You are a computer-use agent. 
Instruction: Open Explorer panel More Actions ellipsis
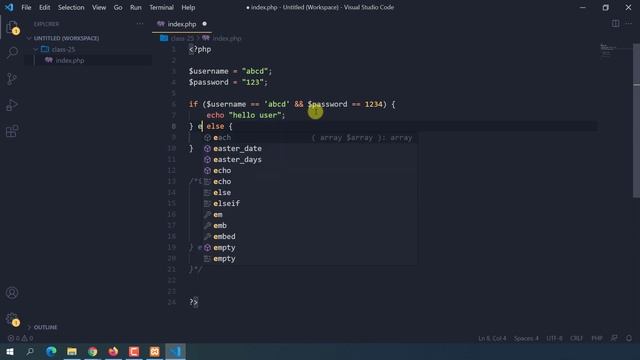140,24
